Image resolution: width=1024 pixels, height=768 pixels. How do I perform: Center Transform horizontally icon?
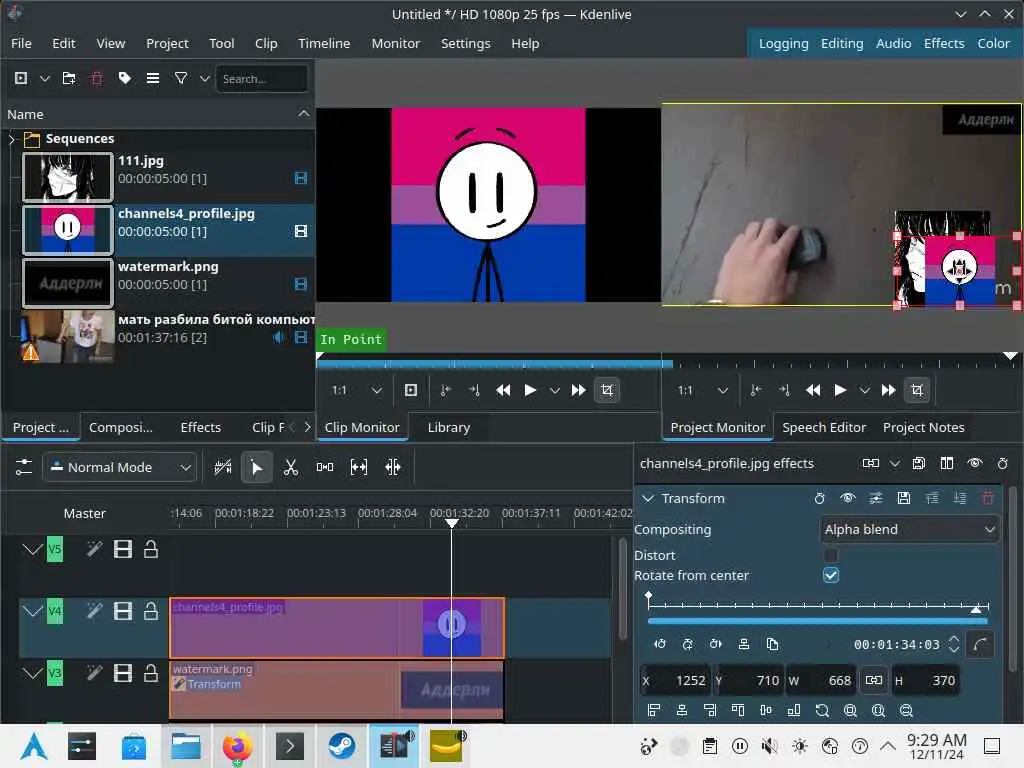(682, 711)
